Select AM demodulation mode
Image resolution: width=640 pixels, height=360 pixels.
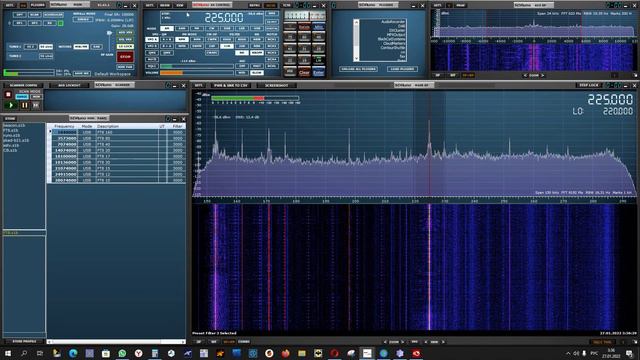click(x=167, y=29)
